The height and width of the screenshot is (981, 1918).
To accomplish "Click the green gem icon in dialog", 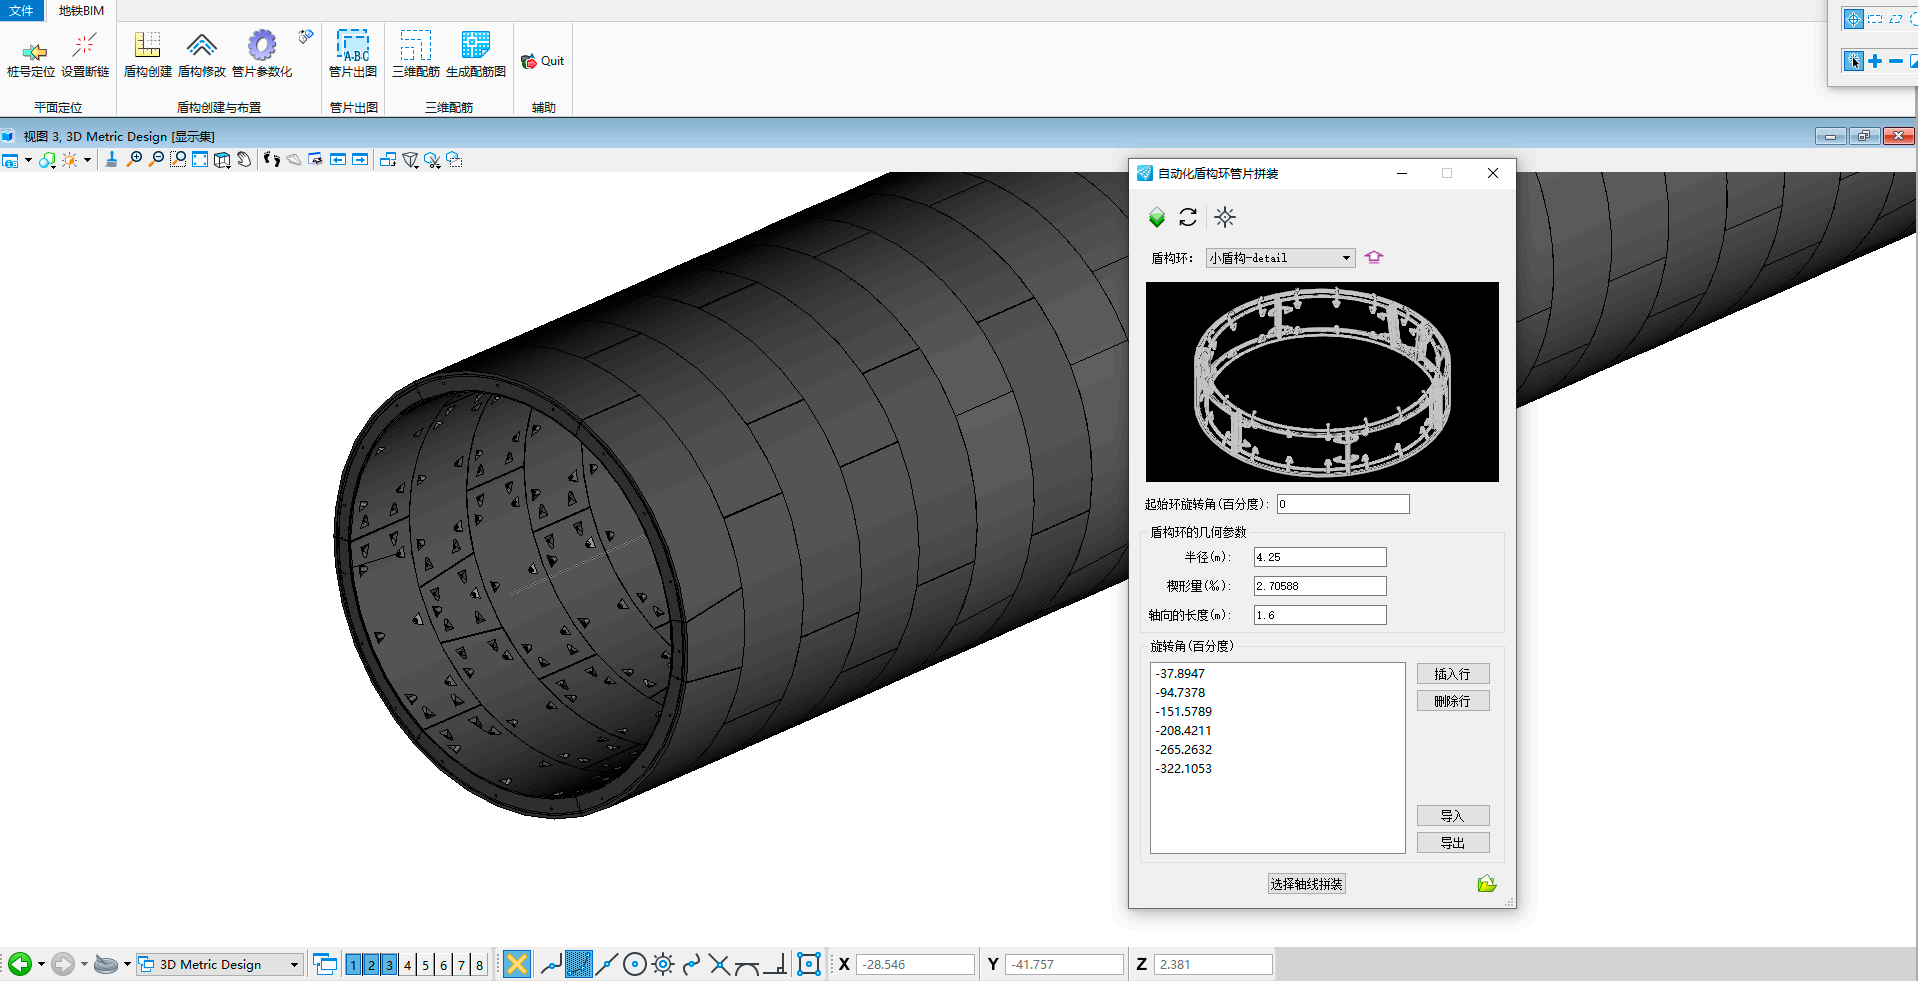I will tap(1157, 217).
